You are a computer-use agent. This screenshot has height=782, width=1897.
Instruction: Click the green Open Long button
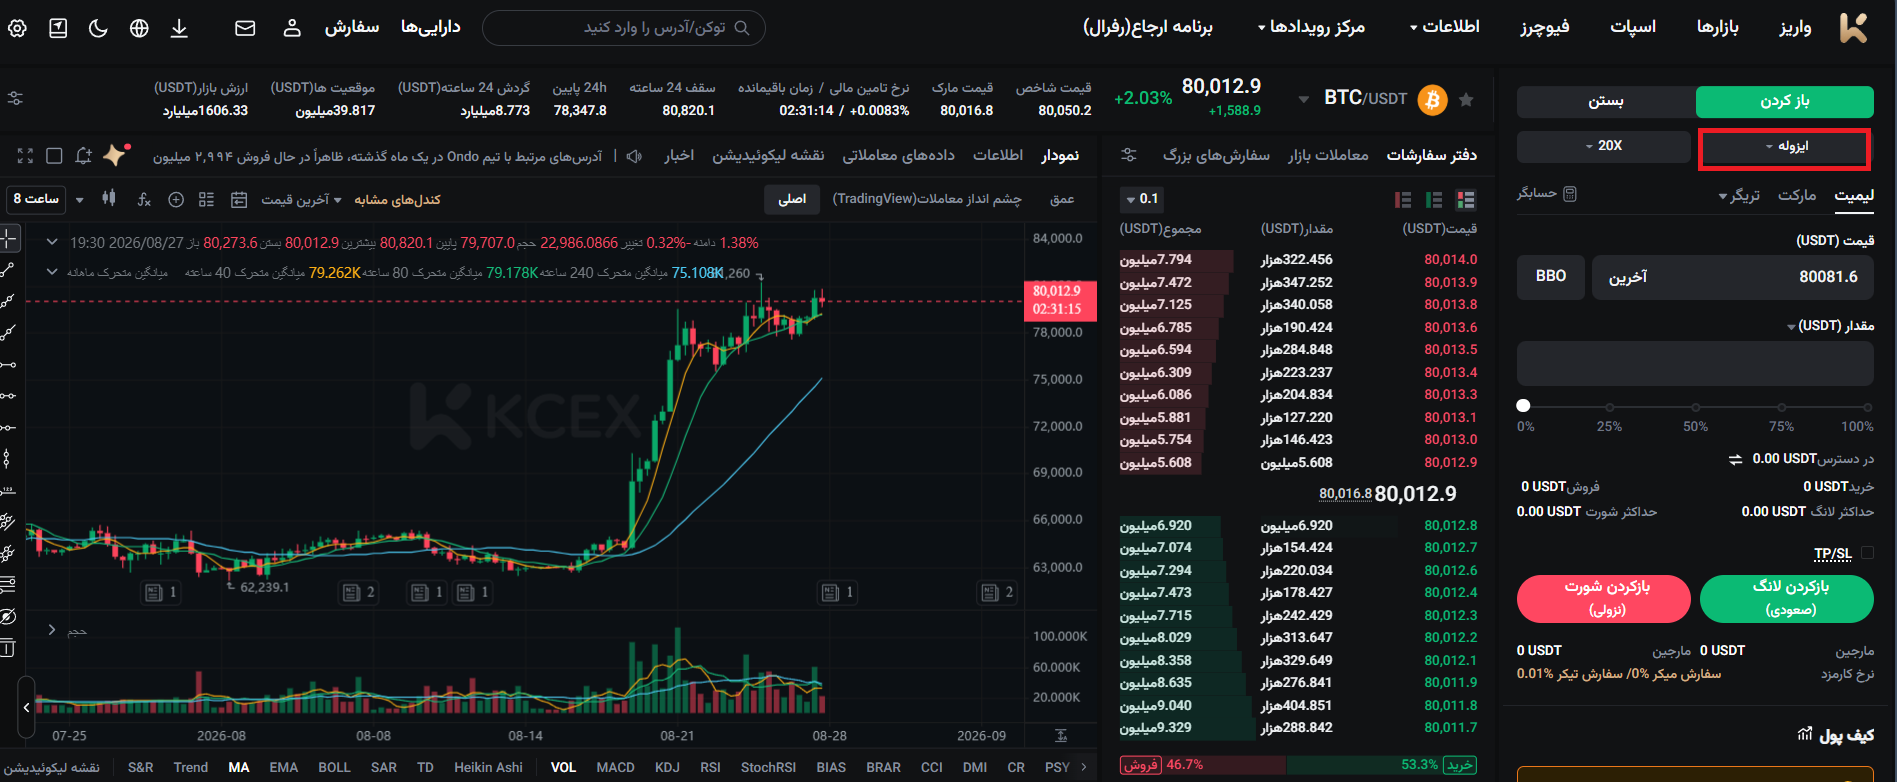(x=1786, y=598)
